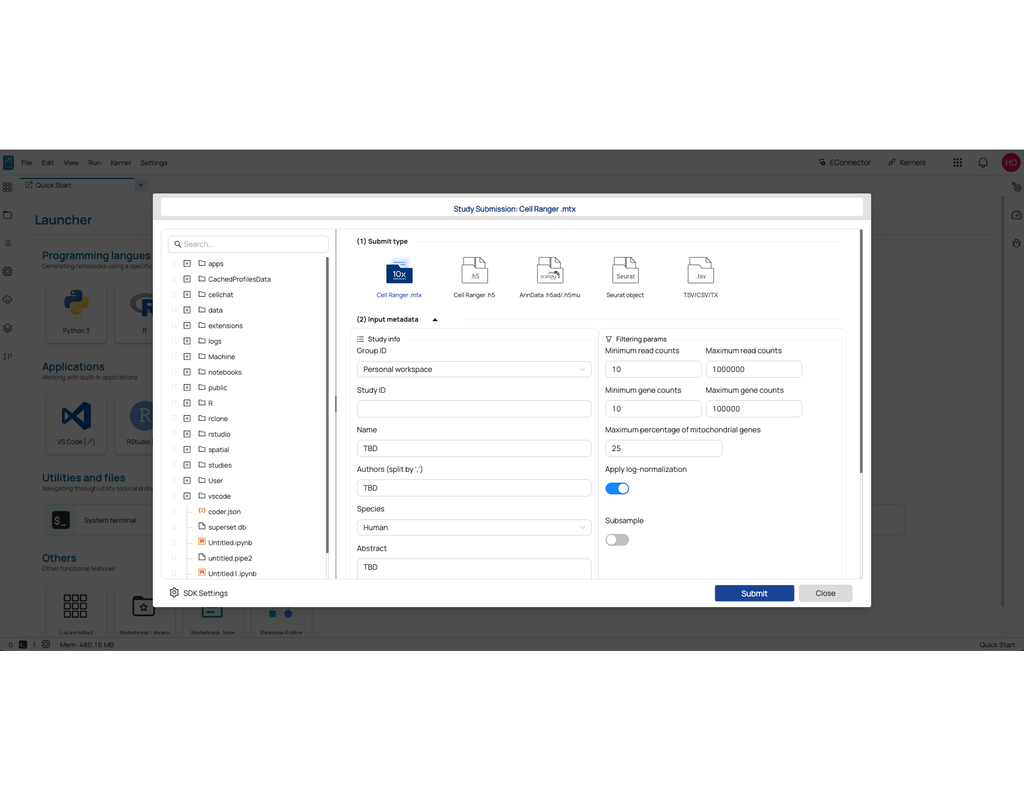
Task: Pick the AnnData .h5ad/.h5mu icon
Action: [x=549, y=271]
